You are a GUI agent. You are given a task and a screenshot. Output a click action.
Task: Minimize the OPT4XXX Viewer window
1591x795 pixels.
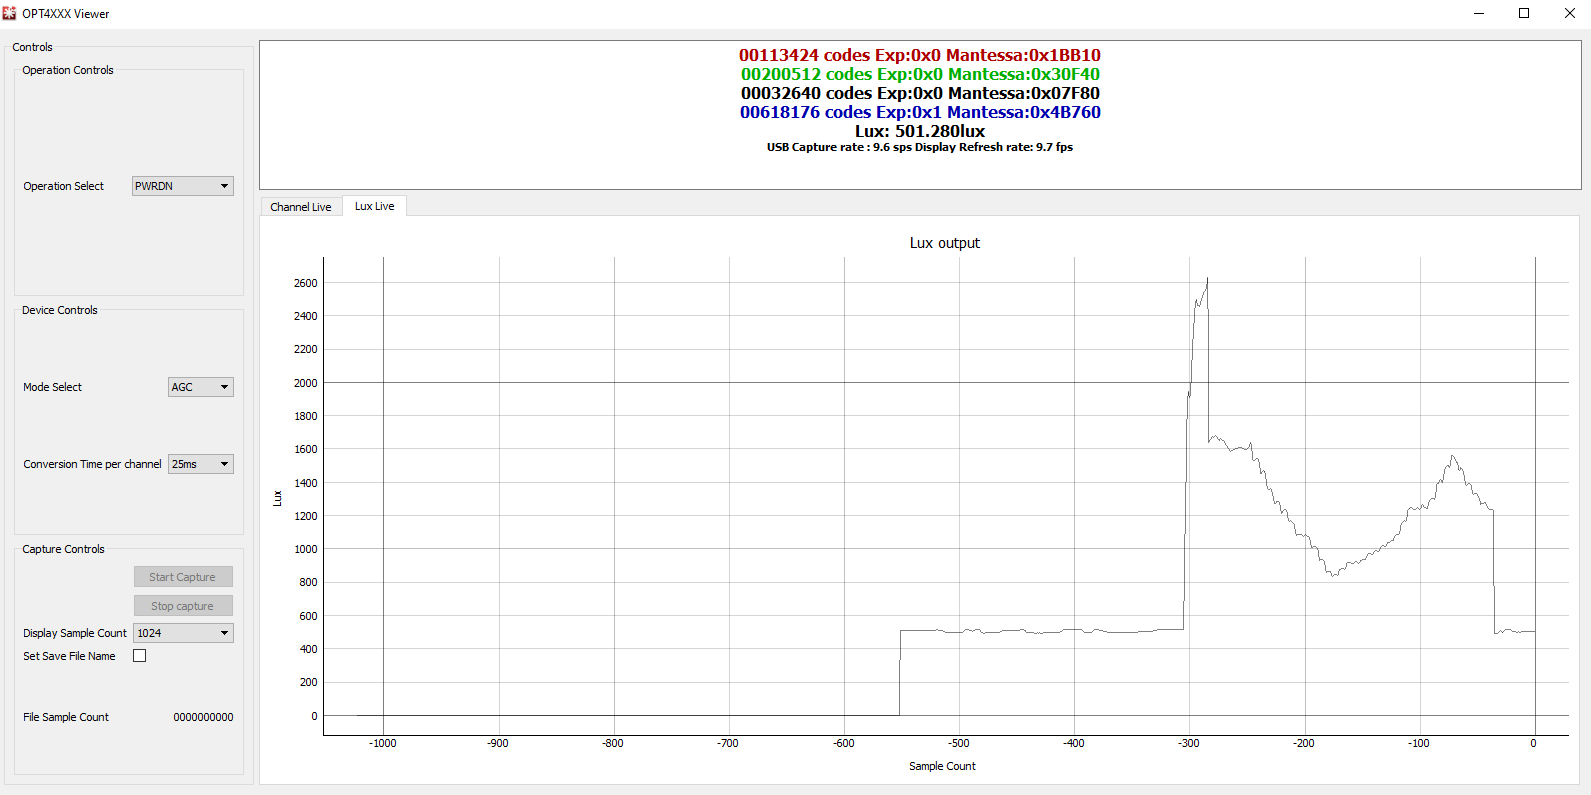tap(1479, 13)
